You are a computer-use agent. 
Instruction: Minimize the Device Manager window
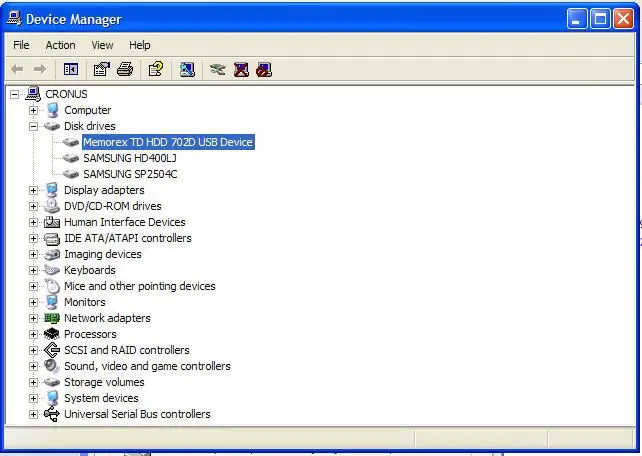coord(577,19)
